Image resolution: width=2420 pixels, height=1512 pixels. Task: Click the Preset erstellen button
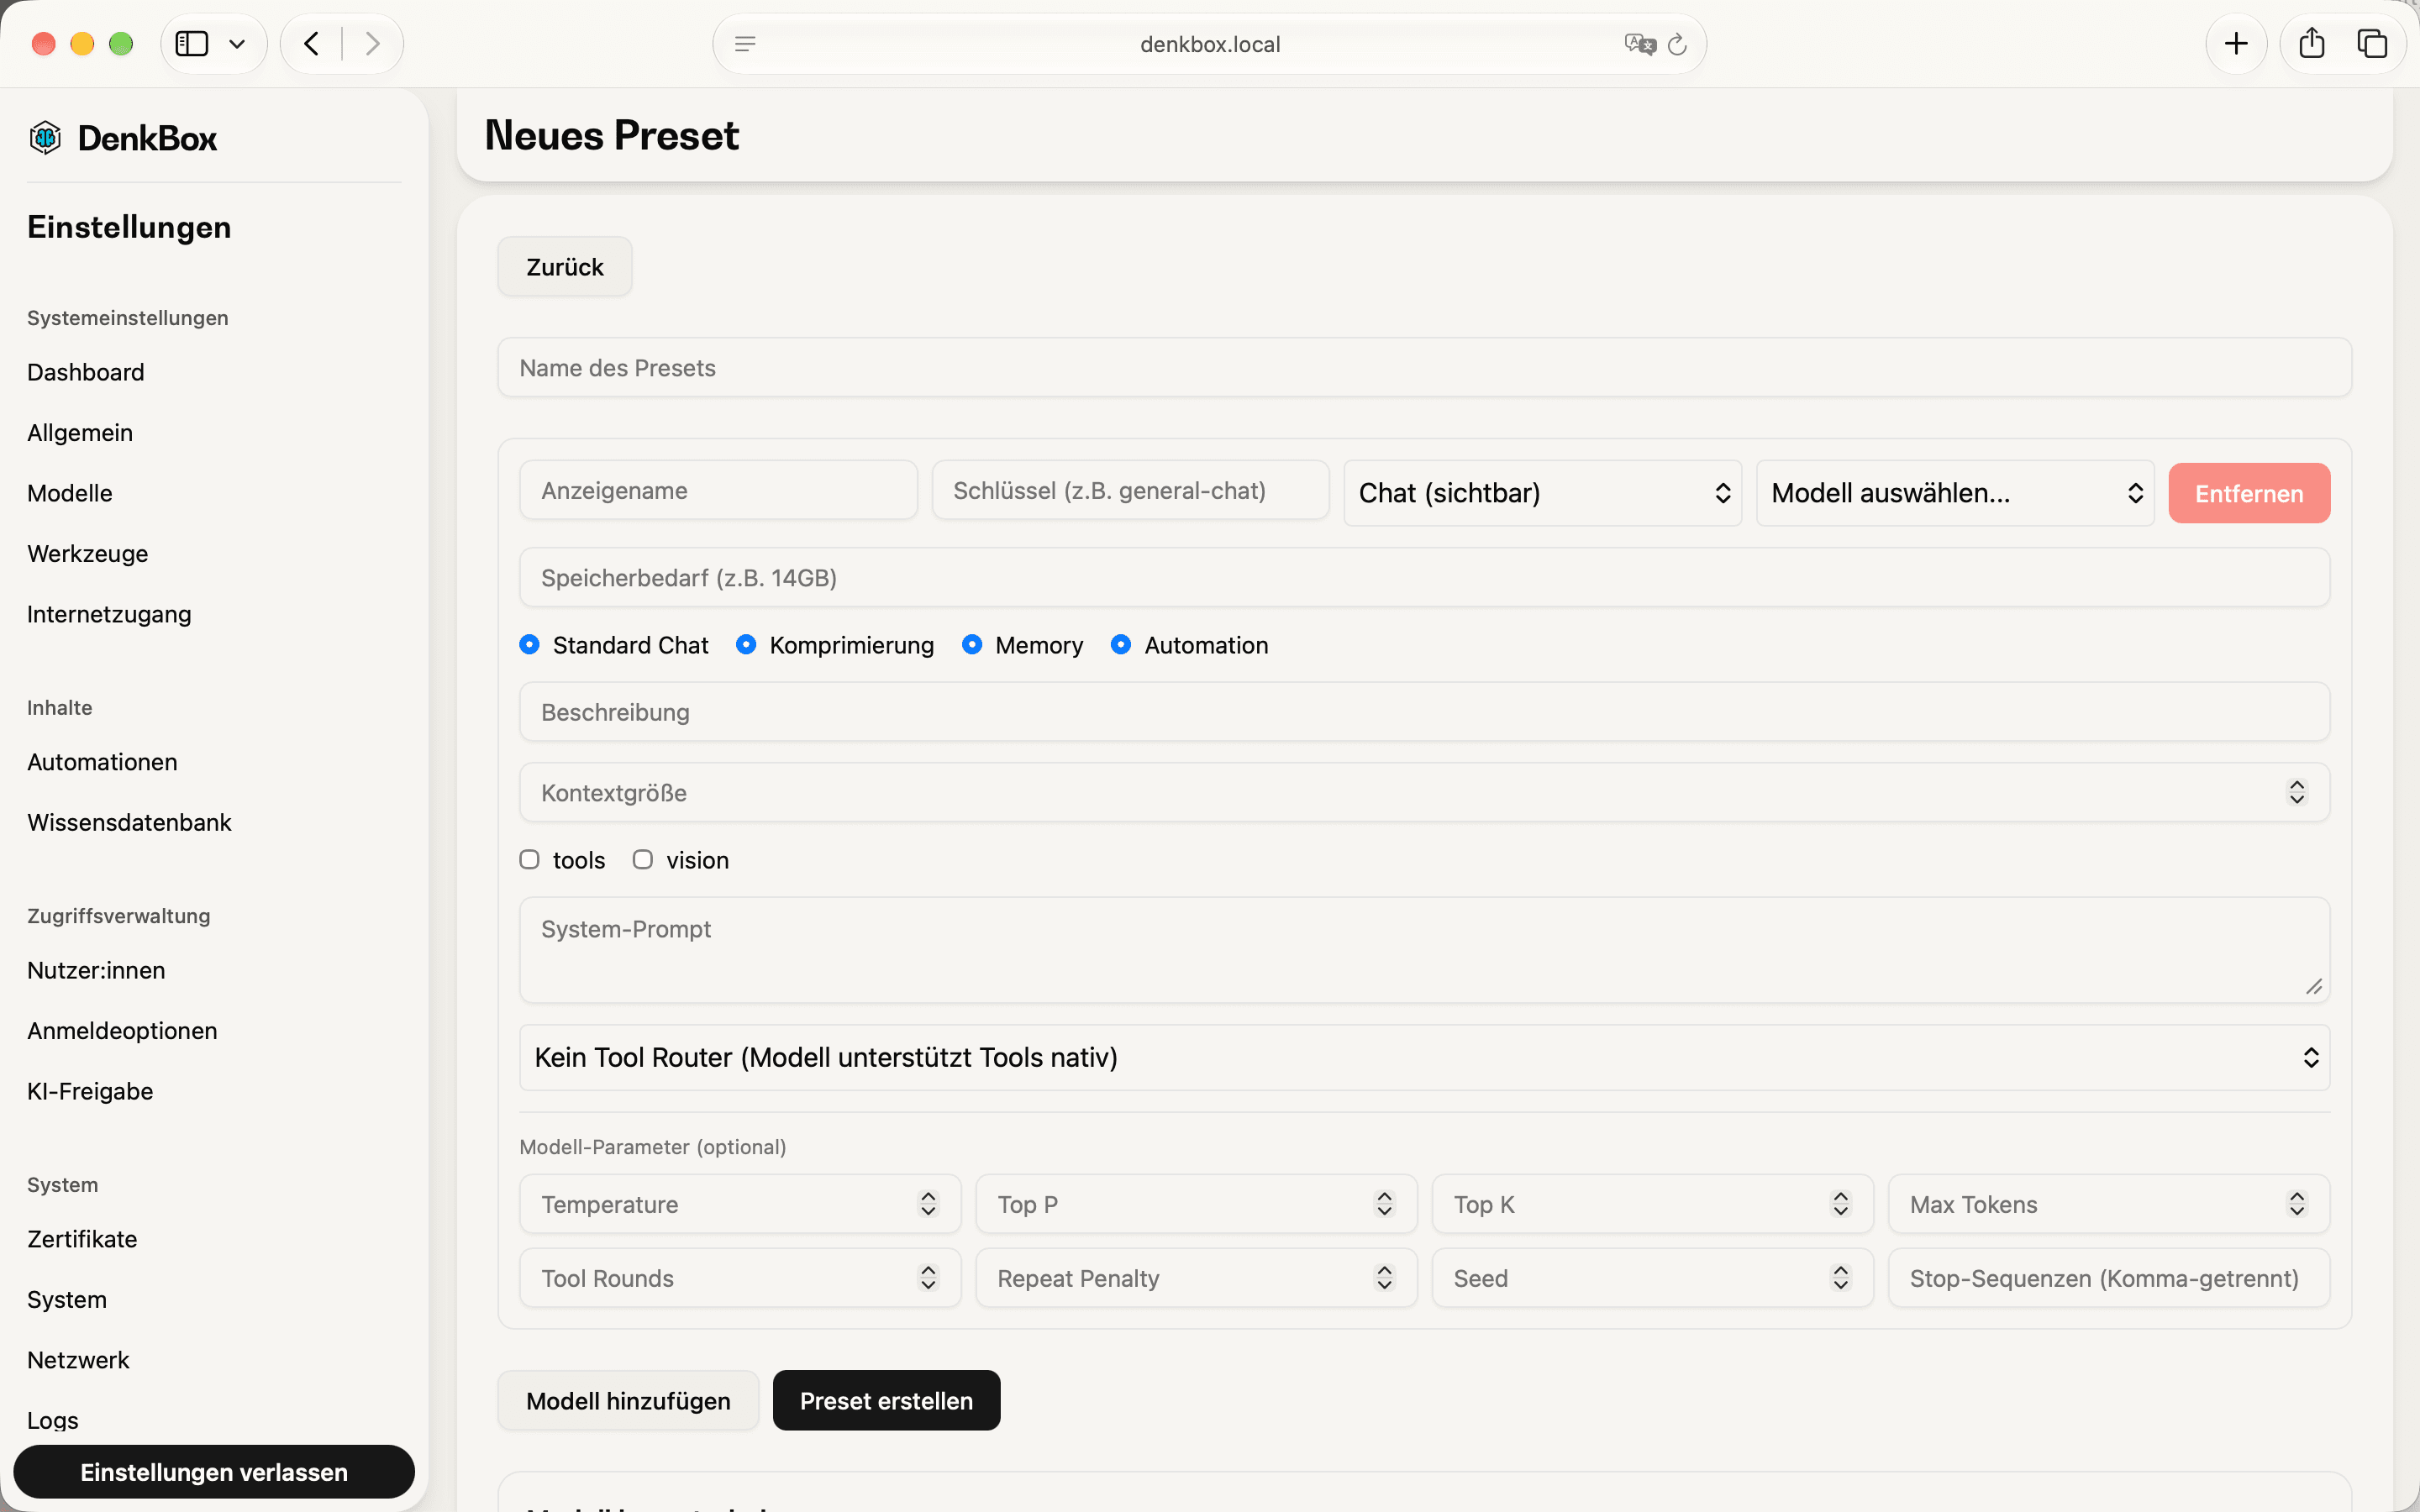coord(886,1400)
